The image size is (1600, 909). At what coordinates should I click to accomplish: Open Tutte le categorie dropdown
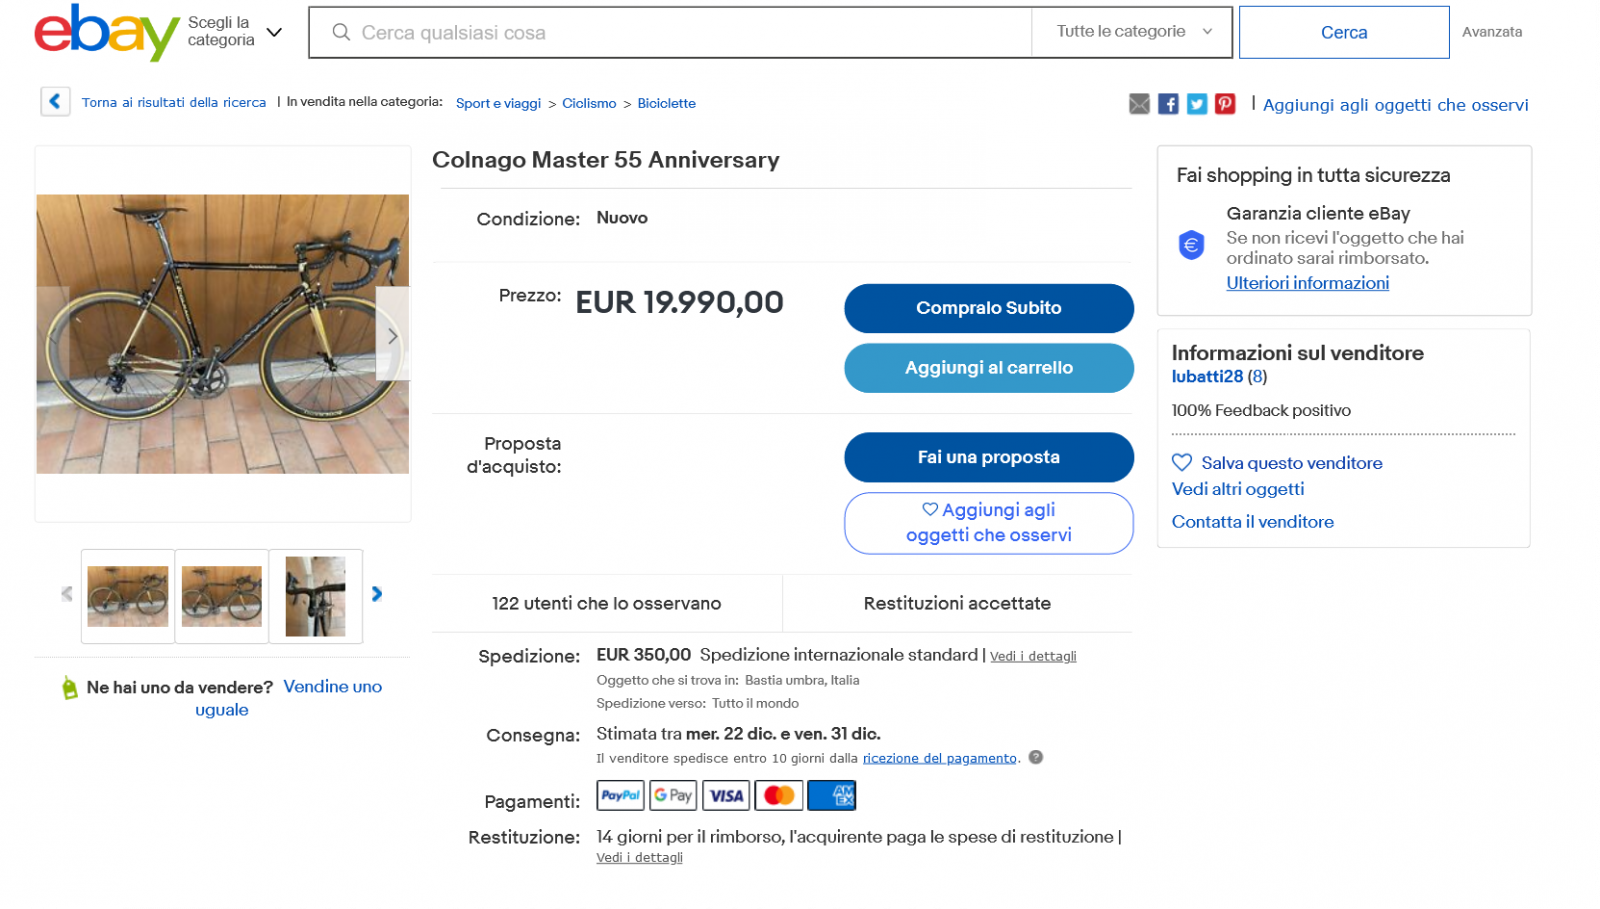[x=1134, y=32]
